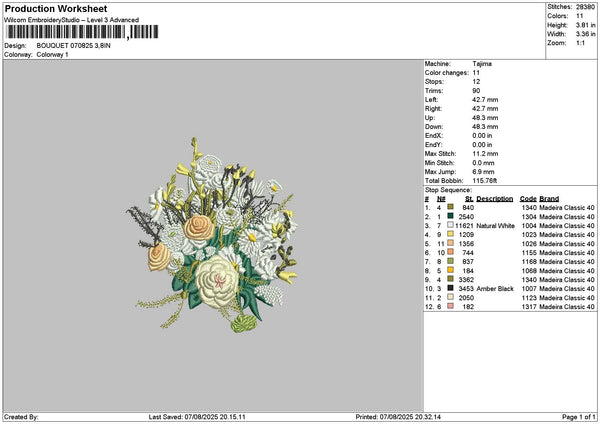This screenshot has width=600, height=424.
Task: Select the cream swatch with 2050 stitches
Action: pos(450,297)
